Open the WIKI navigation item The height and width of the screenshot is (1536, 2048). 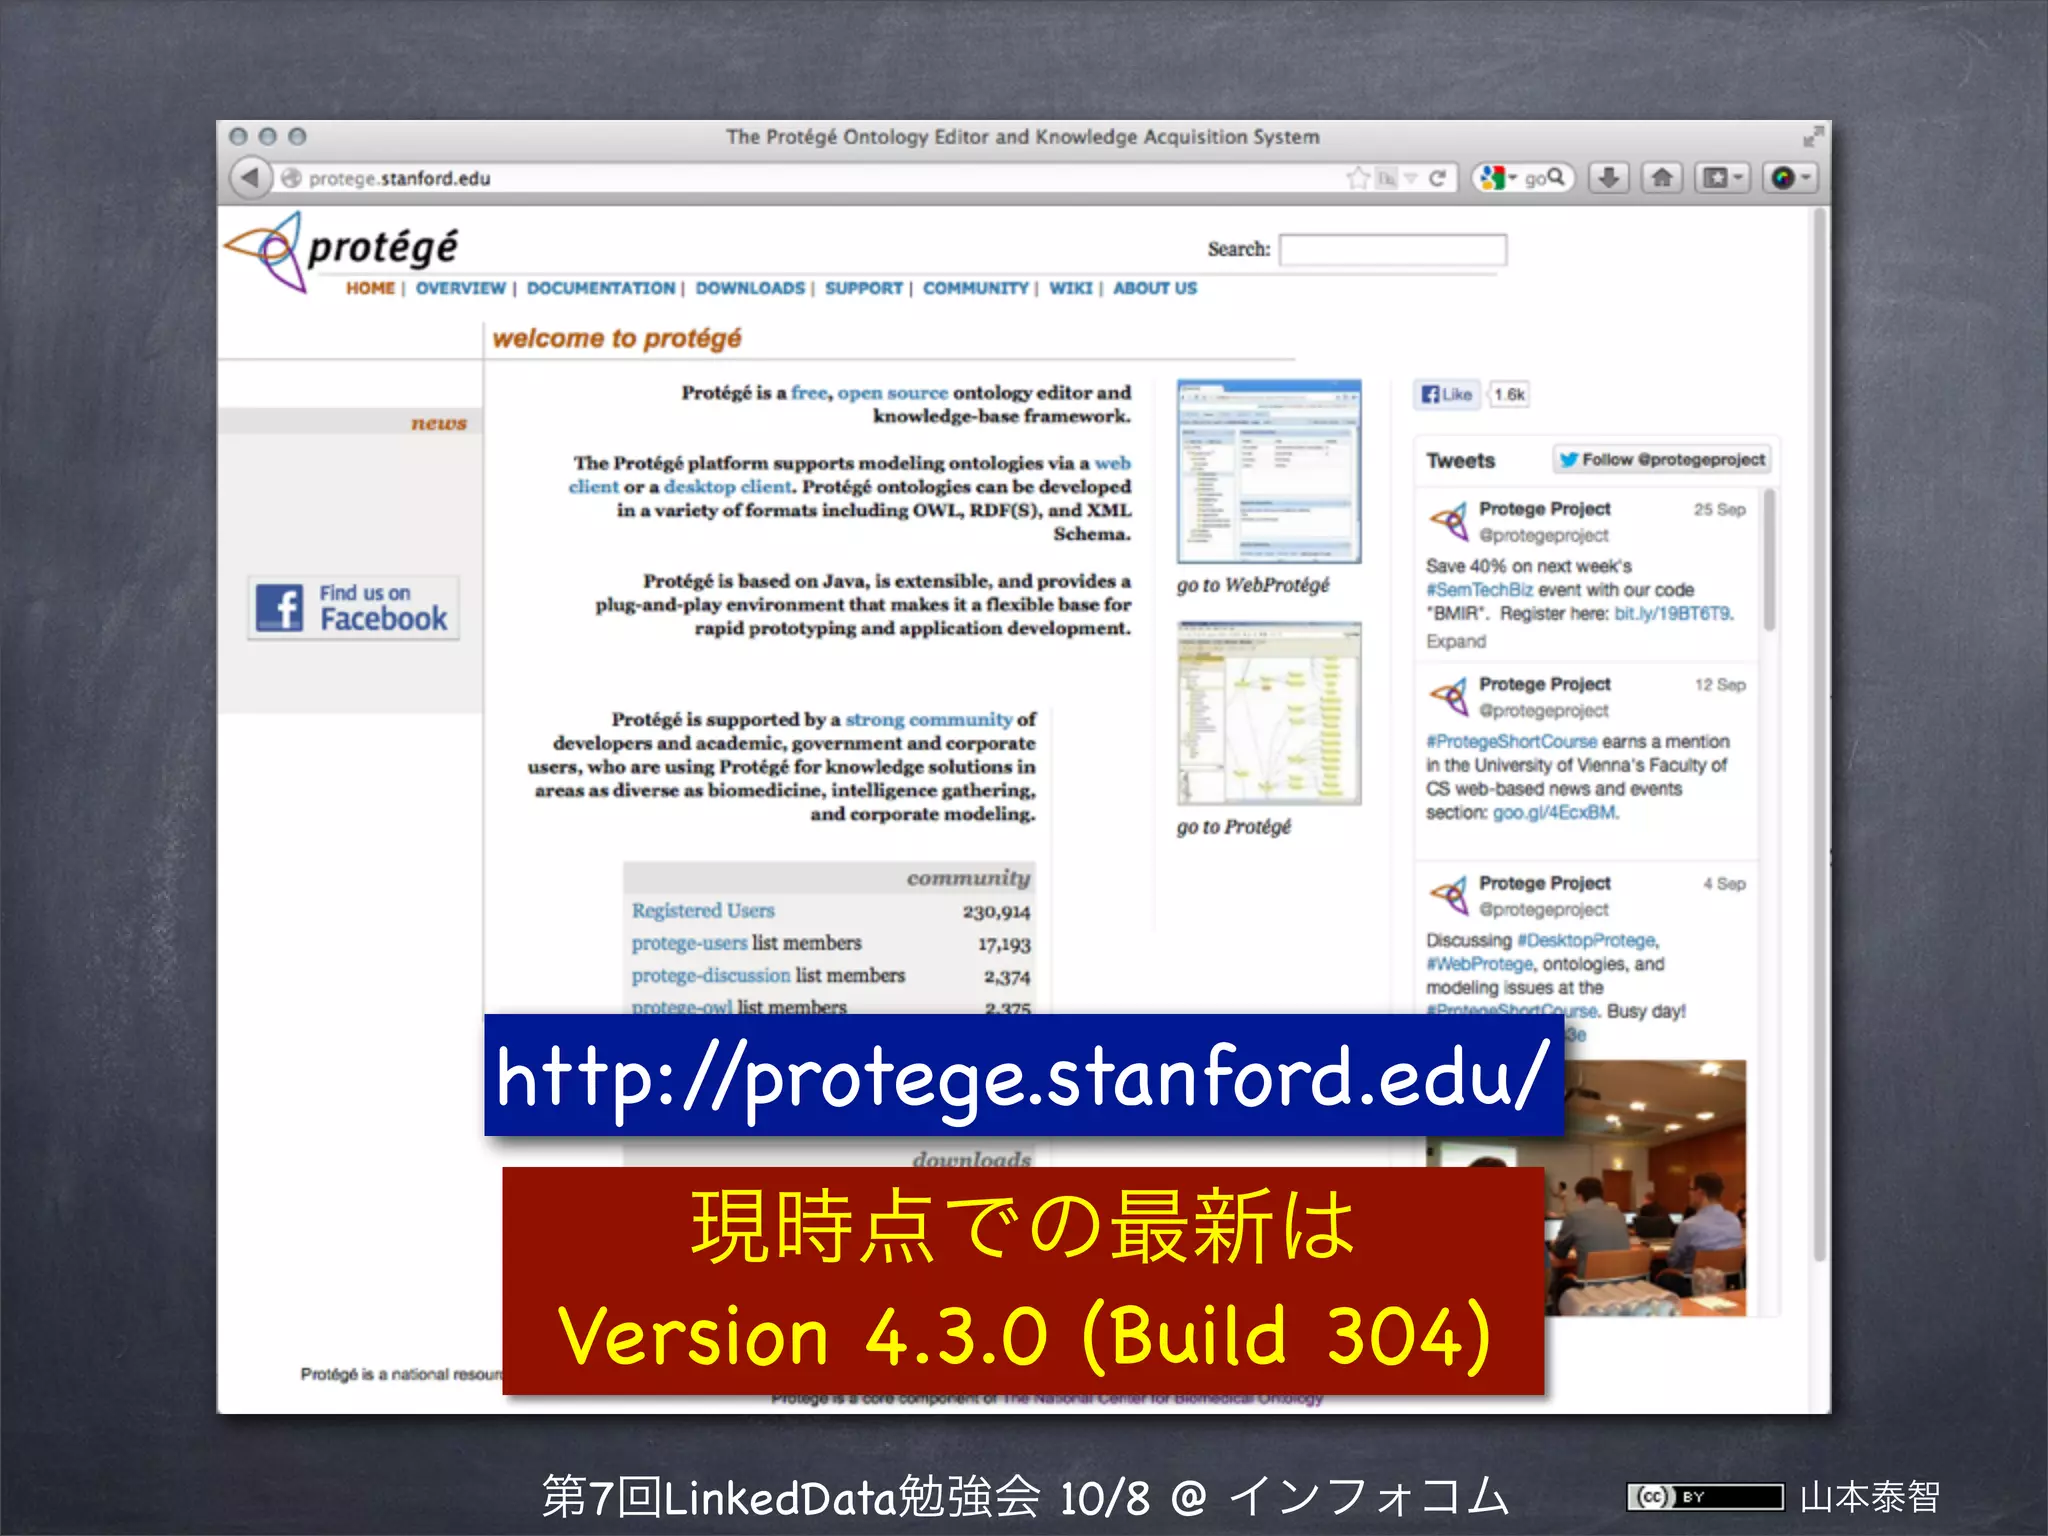click(1070, 288)
